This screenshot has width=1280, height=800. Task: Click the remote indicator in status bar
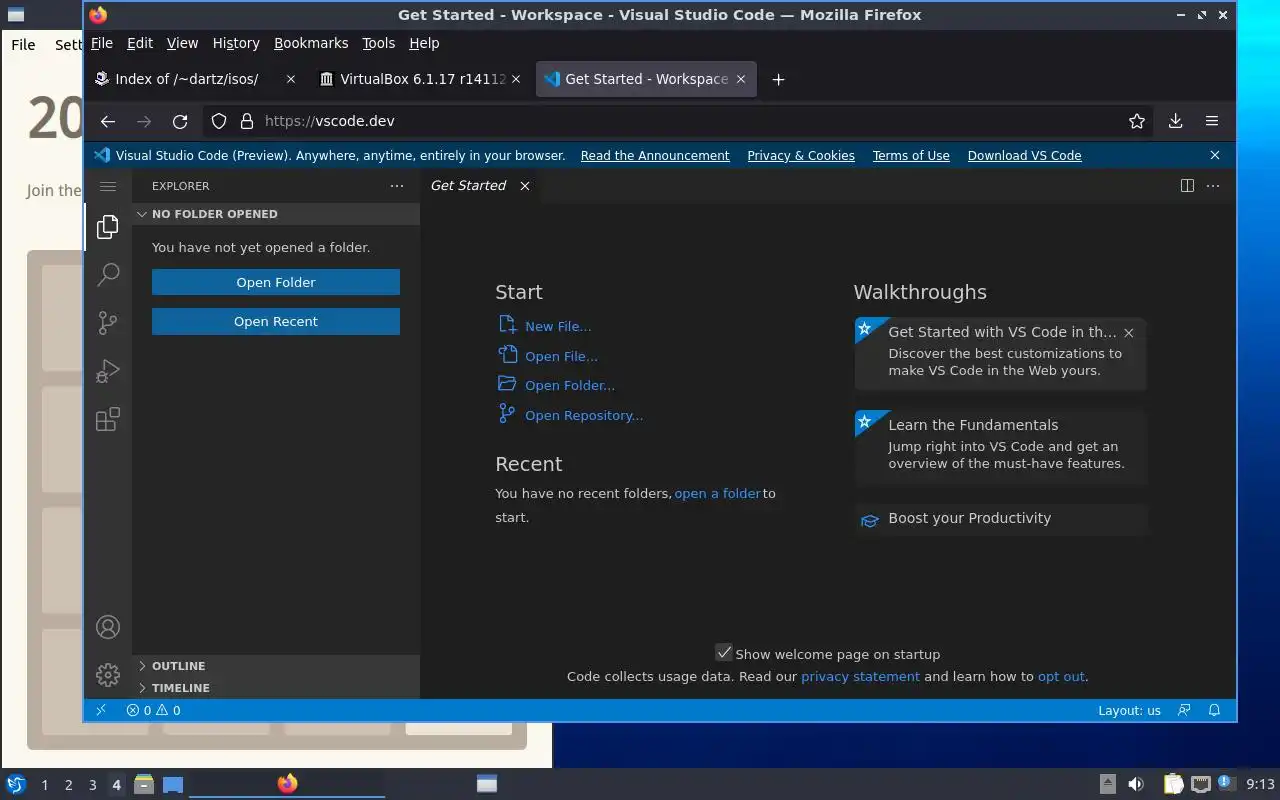(101, 710)
